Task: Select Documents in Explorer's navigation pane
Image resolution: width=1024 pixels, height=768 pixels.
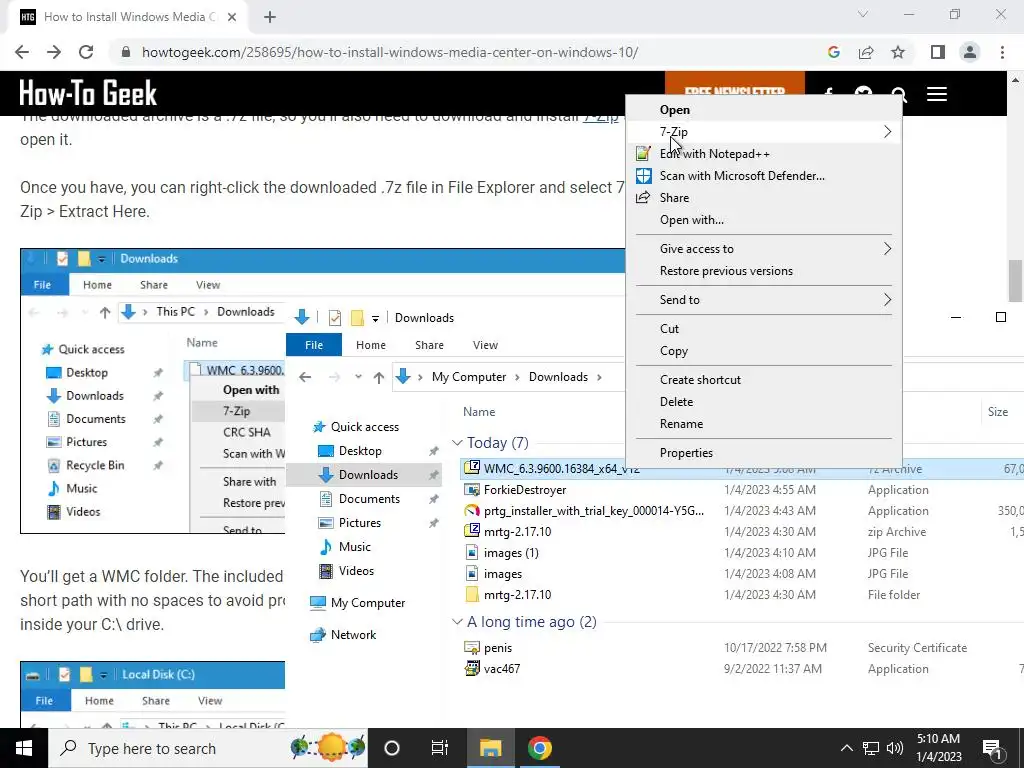Action: click(369, 498)
